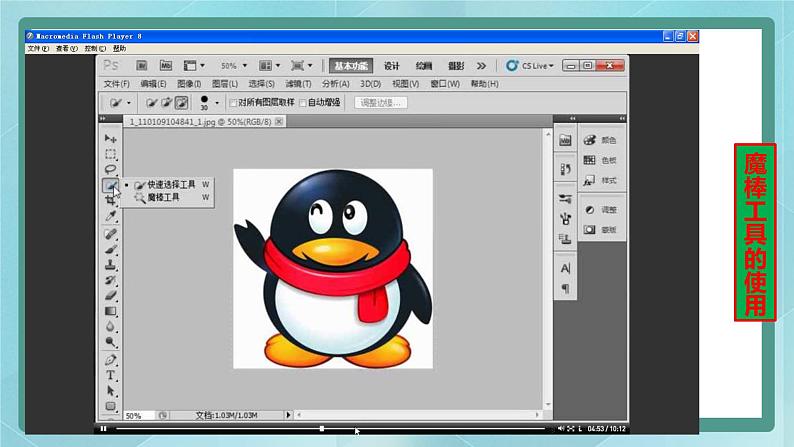Select the Rectangle shape tool
794x447 pixels.
coord(110,406)
